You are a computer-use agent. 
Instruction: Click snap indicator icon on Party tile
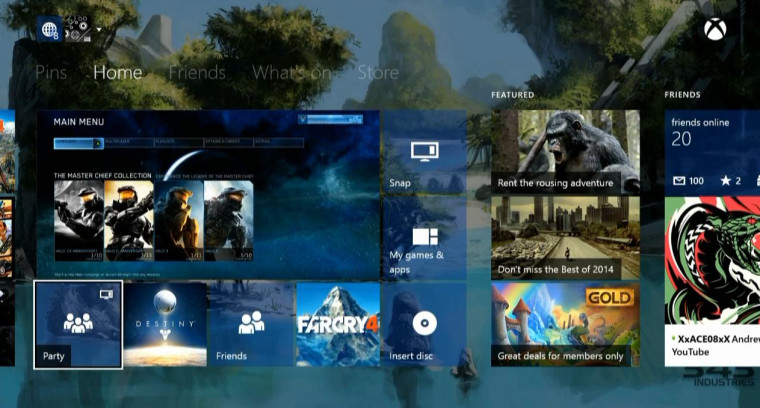tap(106, 294)
